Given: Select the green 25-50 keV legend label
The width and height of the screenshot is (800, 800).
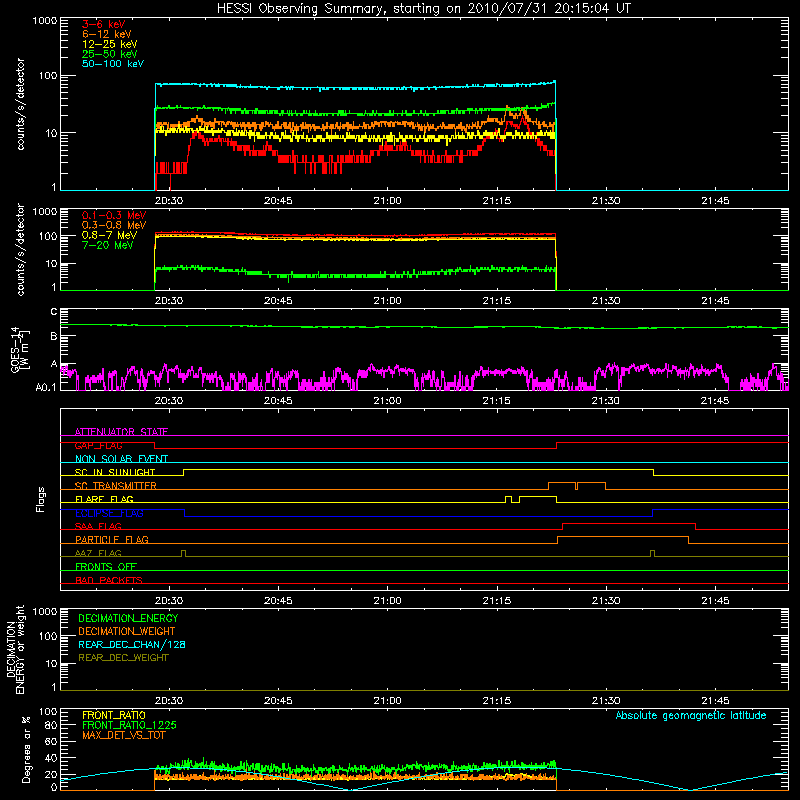Looking at the screenshot, I should tap(110, 54).
